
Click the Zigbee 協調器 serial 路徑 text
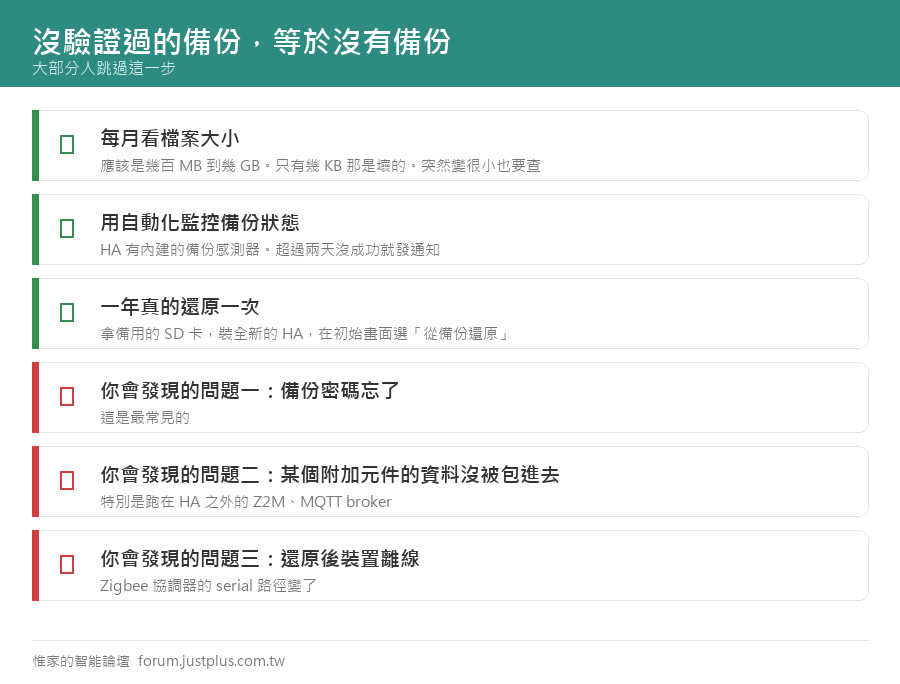(208, 586)
